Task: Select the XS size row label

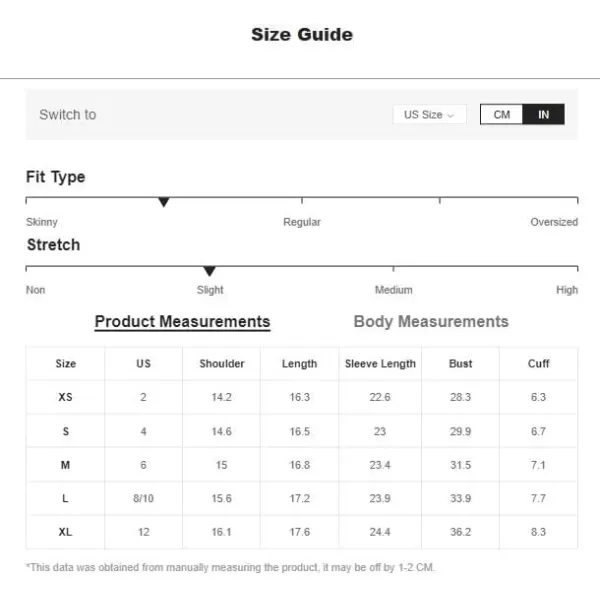Action: pos(65,397)
